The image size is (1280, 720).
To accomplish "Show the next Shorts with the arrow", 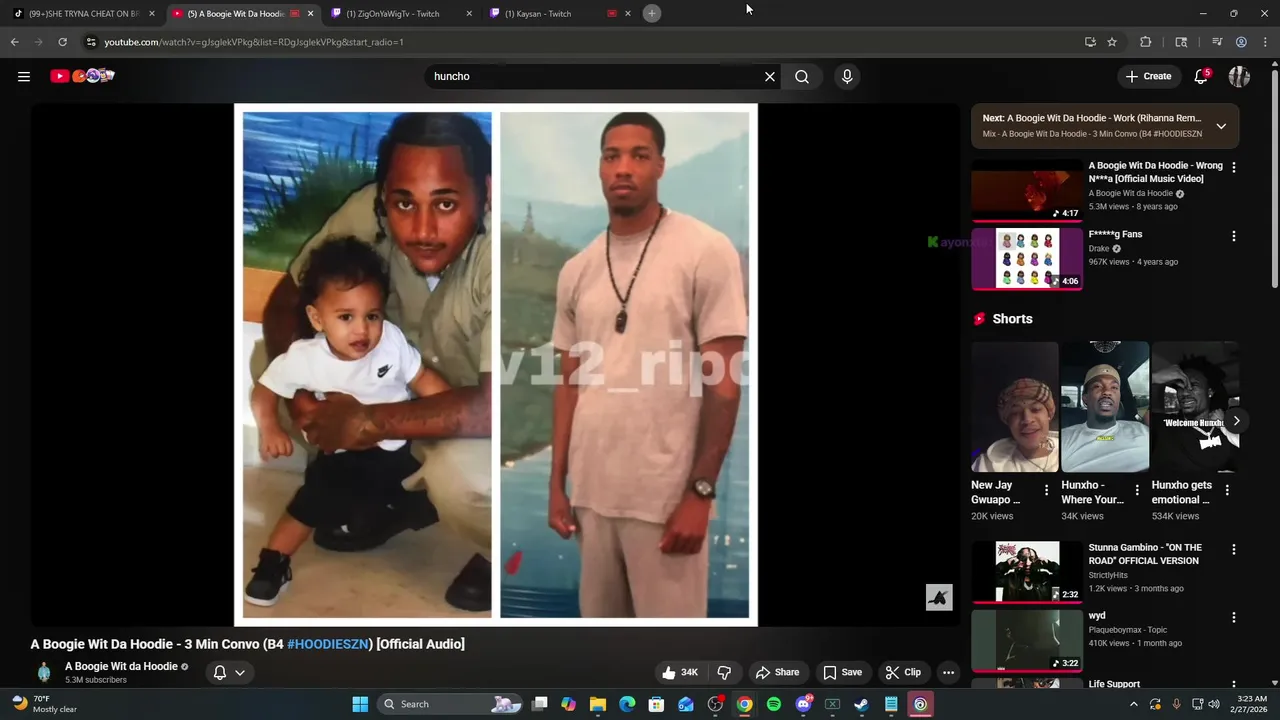I will point(1236,421).
